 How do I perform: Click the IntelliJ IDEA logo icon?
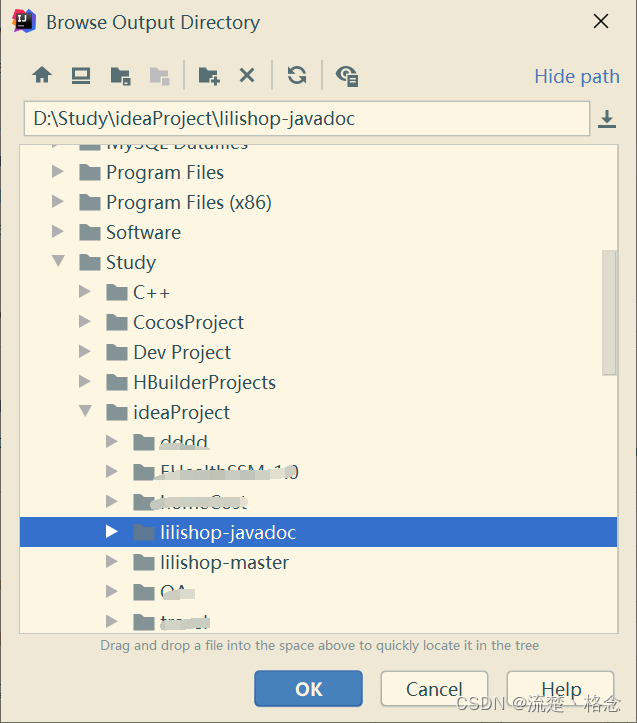click(23, 21)
